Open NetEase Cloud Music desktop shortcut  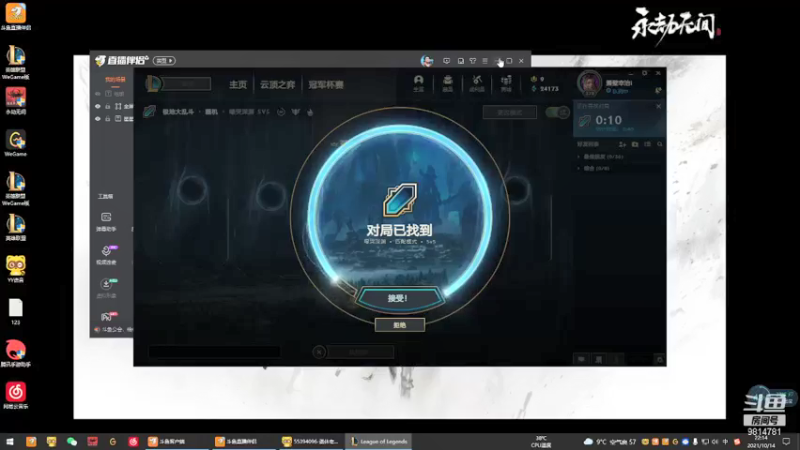[15, 395]
